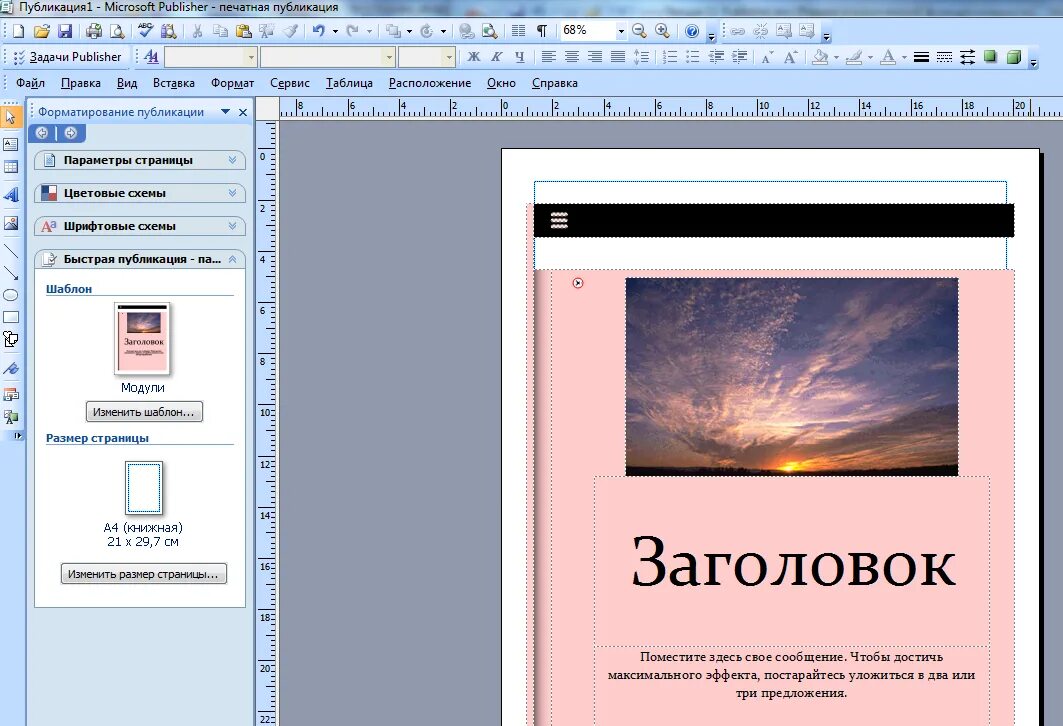This screenshot has height=726, width=1063.
Task: Toggle center text alignment
Action: [x=571, y=57]
